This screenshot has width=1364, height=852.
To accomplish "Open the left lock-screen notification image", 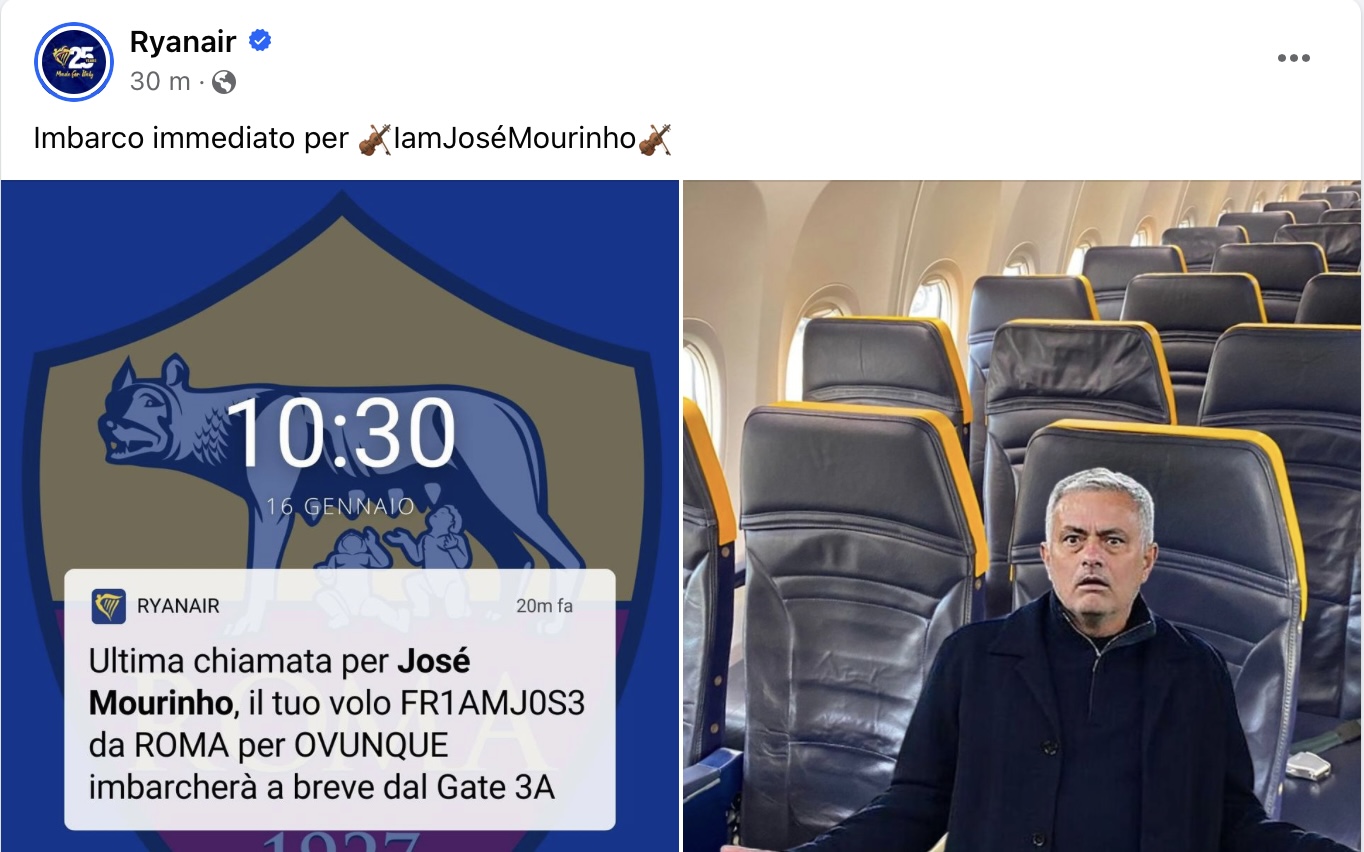I will tap(340, 516).
